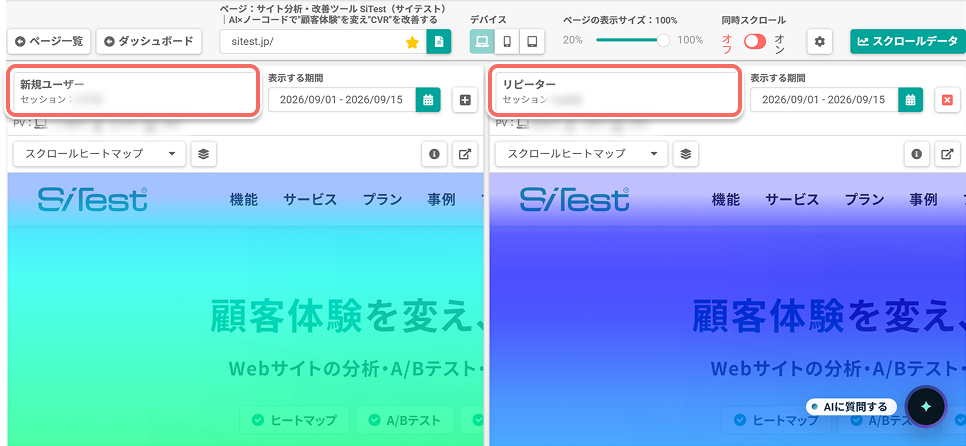Open サービス menu in right preview
The width and height of the screenshot is (966, 446).
tap(792, 199)
